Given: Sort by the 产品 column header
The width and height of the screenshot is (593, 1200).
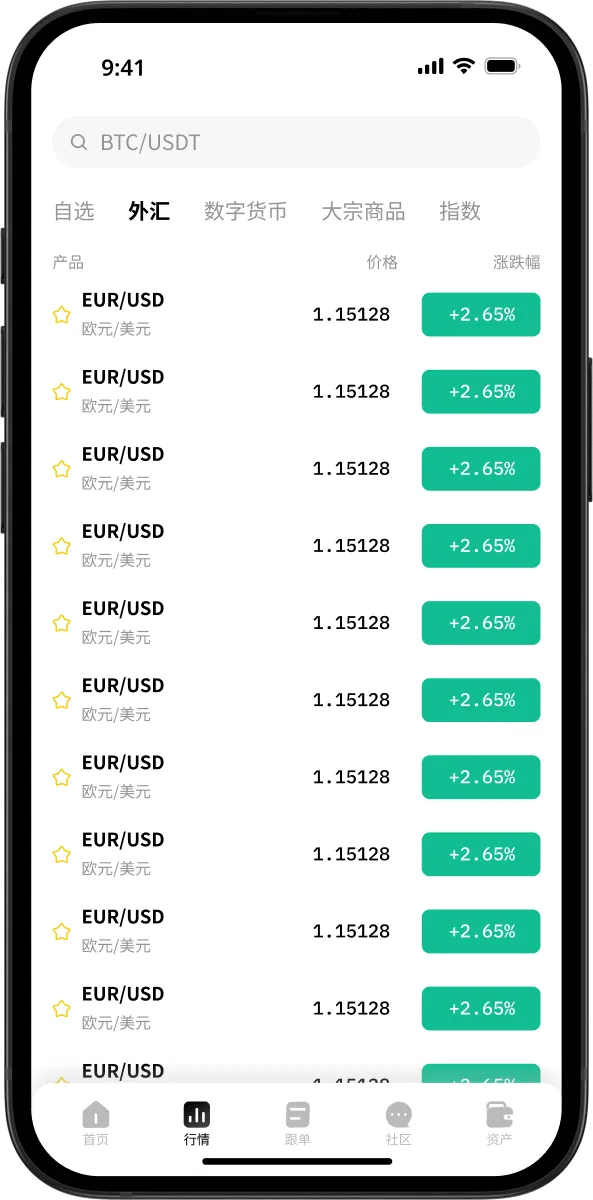Looking at the screenshot, I should pyautogui.click(x=68, y=262).
